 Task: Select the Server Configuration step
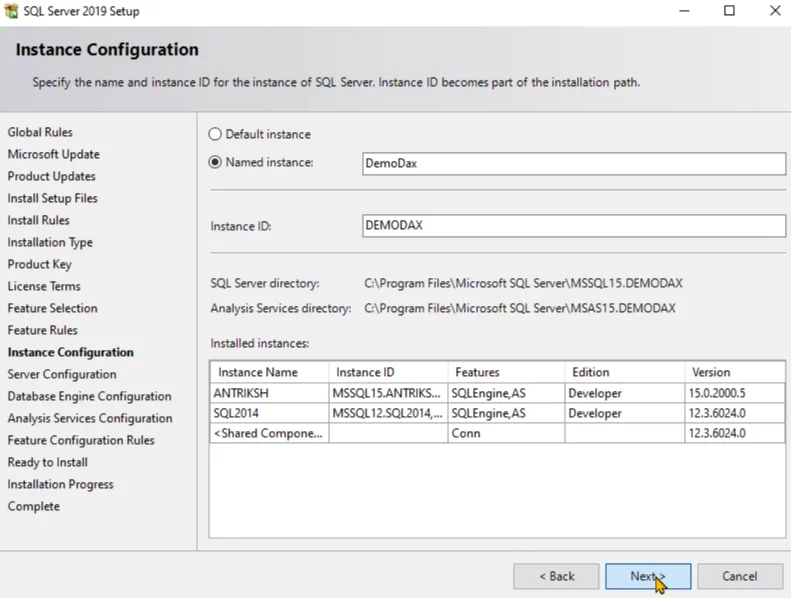(x=62, y=374)
